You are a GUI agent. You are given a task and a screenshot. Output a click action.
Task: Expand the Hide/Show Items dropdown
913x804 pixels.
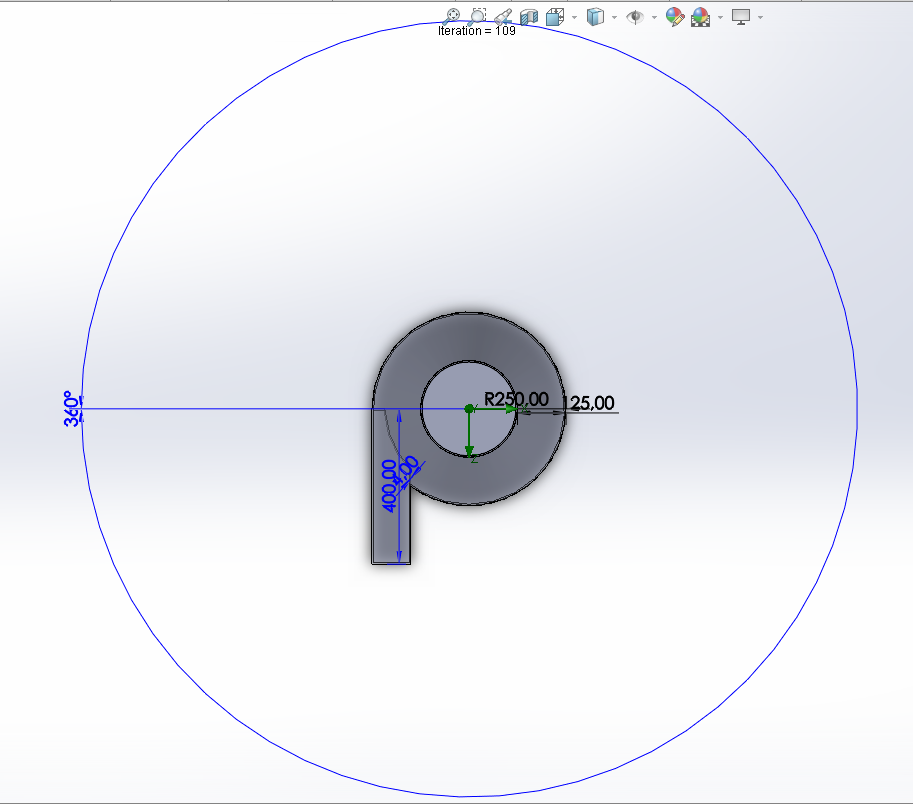(x=653, y=17)
